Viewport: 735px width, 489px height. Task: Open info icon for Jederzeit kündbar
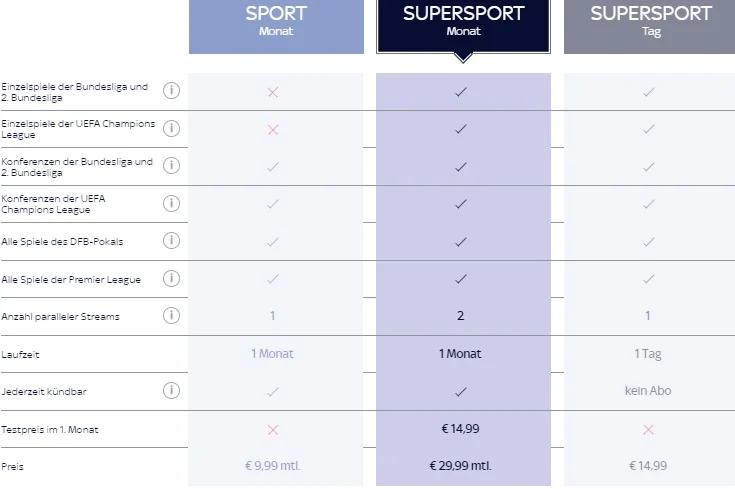(171, 391)
